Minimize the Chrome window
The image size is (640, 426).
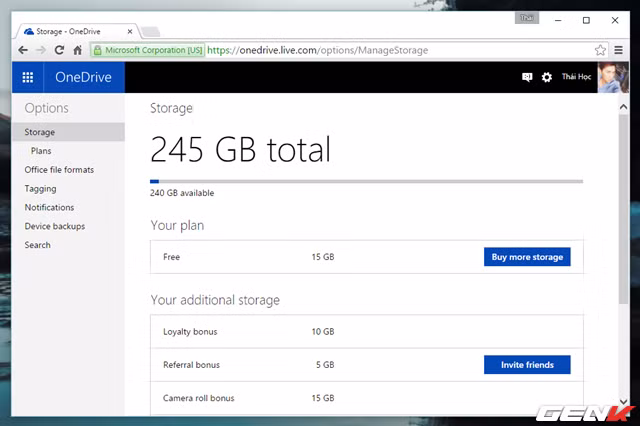(x=558, y=20)
